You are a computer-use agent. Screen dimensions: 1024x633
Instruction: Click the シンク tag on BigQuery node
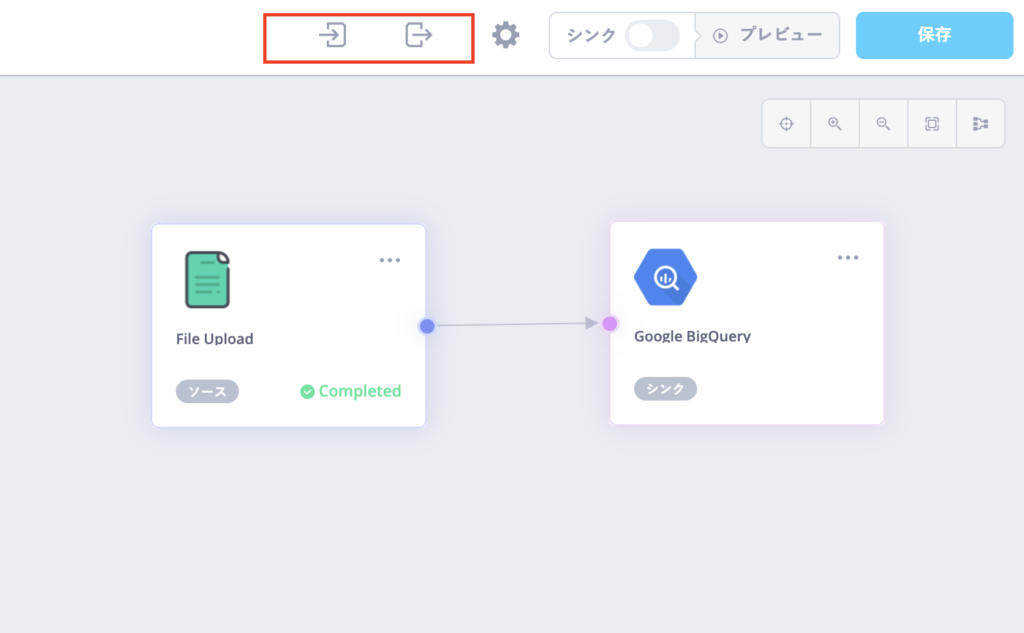(x=665, y=389)
